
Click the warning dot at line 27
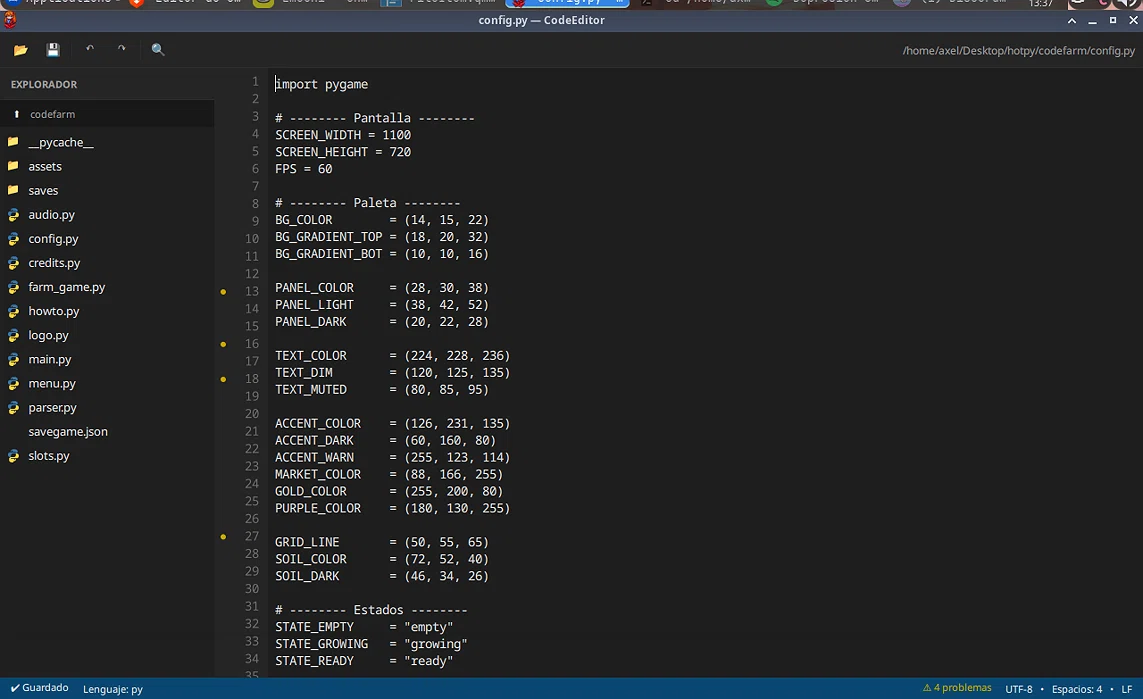(x=223, y=536)
